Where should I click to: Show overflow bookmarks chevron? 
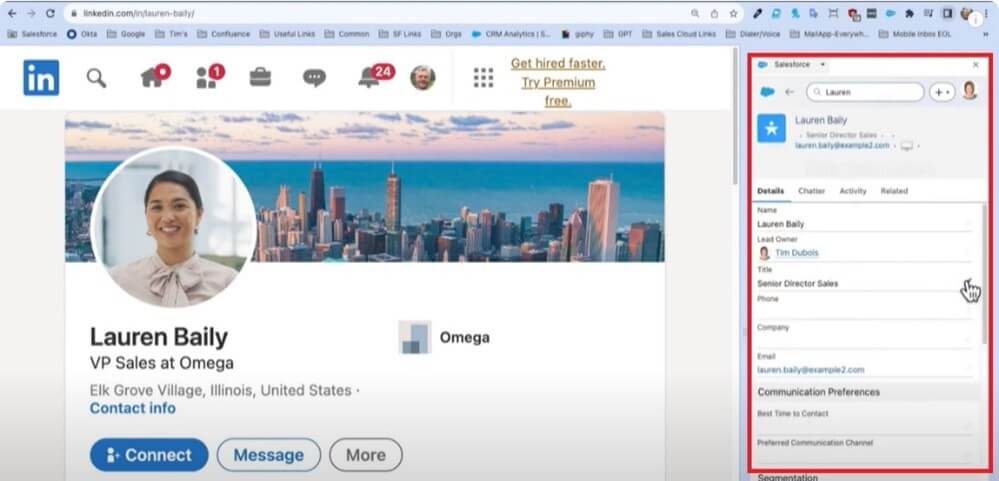click(x=986, y=34)
